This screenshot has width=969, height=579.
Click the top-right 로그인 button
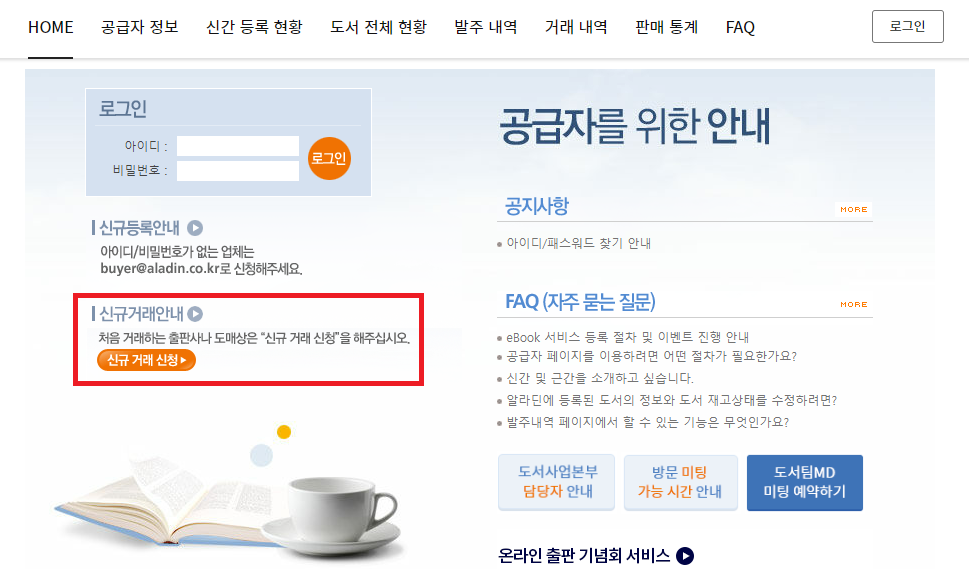coord(908,27)
